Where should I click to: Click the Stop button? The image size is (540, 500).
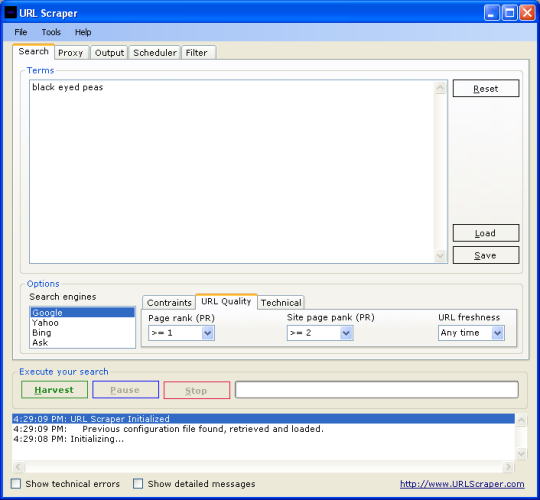click(197, 390)
